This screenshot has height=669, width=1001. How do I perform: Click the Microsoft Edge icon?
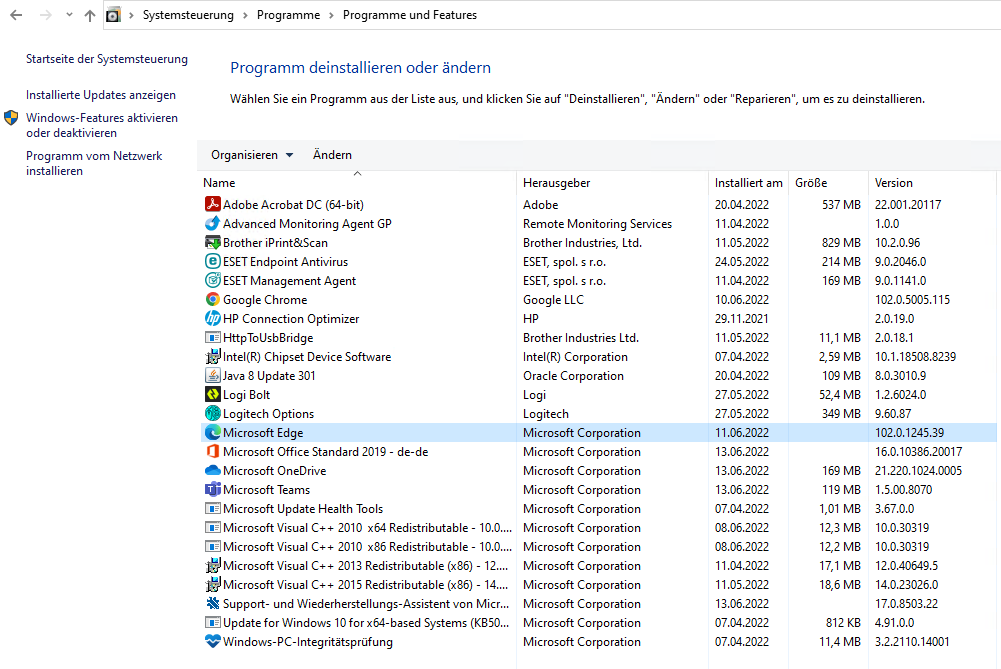[x=213, y=432]
